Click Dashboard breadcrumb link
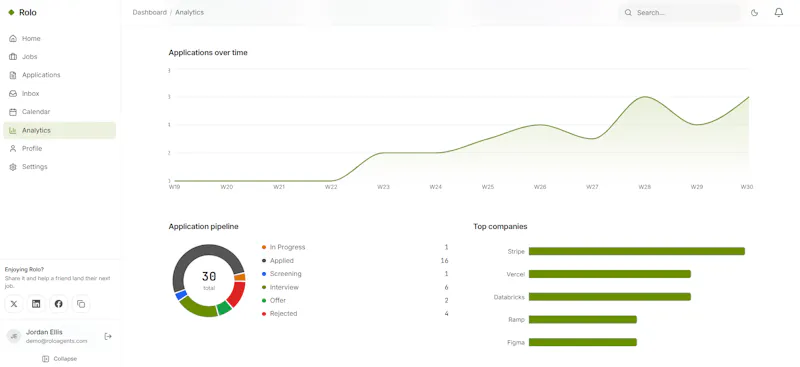Viewport: 800px width, 367px height. tap(149, 12)
